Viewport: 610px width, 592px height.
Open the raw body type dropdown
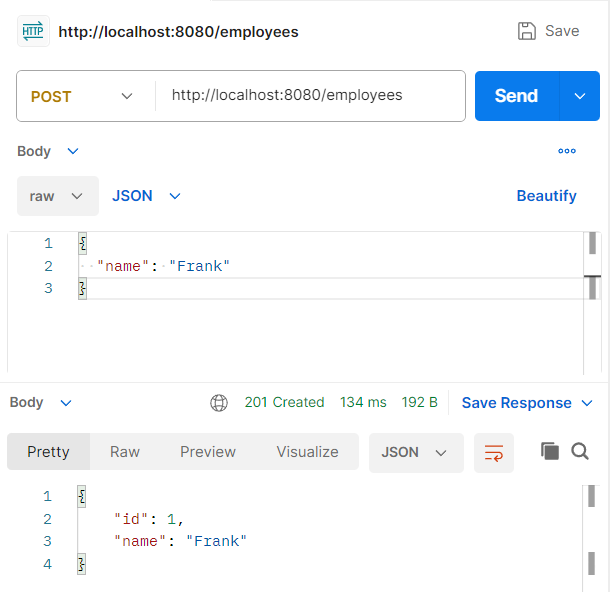(58, 196)
